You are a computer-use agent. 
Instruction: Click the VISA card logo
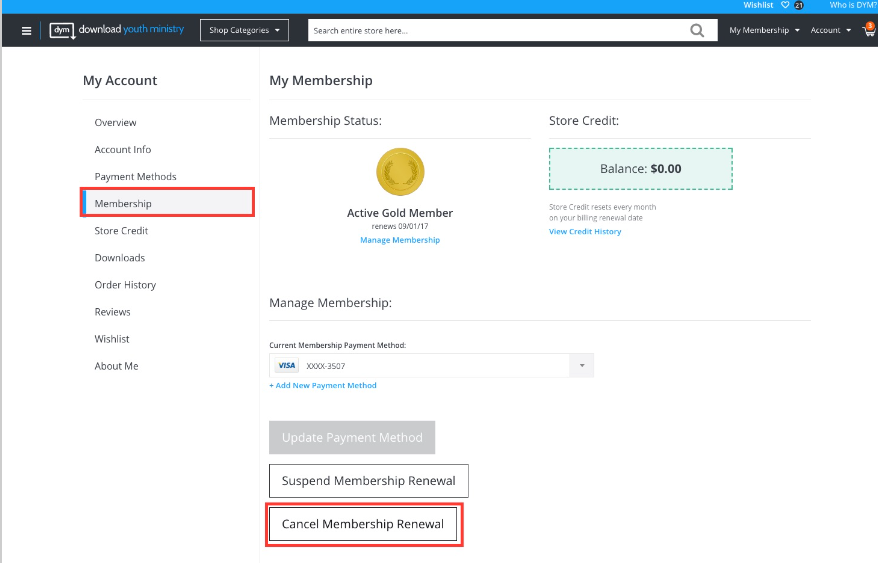click(x=287, y=366)
